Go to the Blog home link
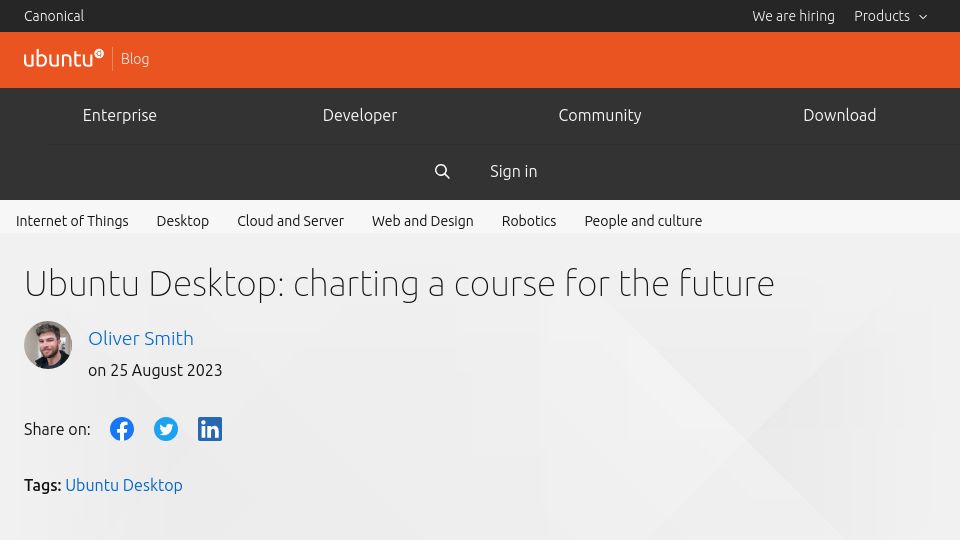Viewport: 960px width, 540px height. coord(135,59)
